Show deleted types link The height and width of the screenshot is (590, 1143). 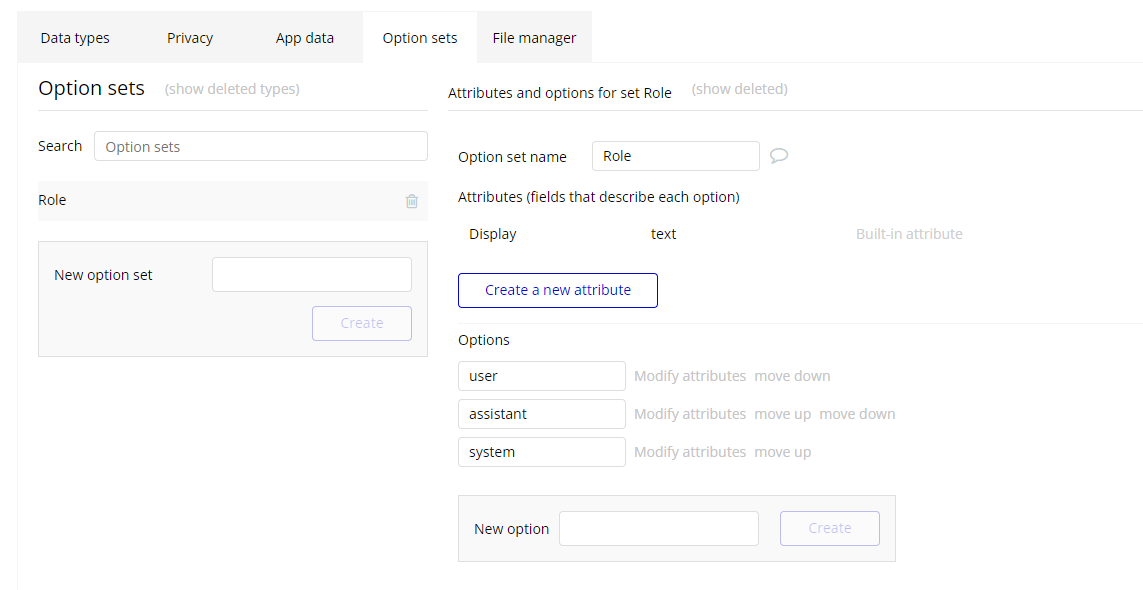pyautogui.click(x=232, y=89)
